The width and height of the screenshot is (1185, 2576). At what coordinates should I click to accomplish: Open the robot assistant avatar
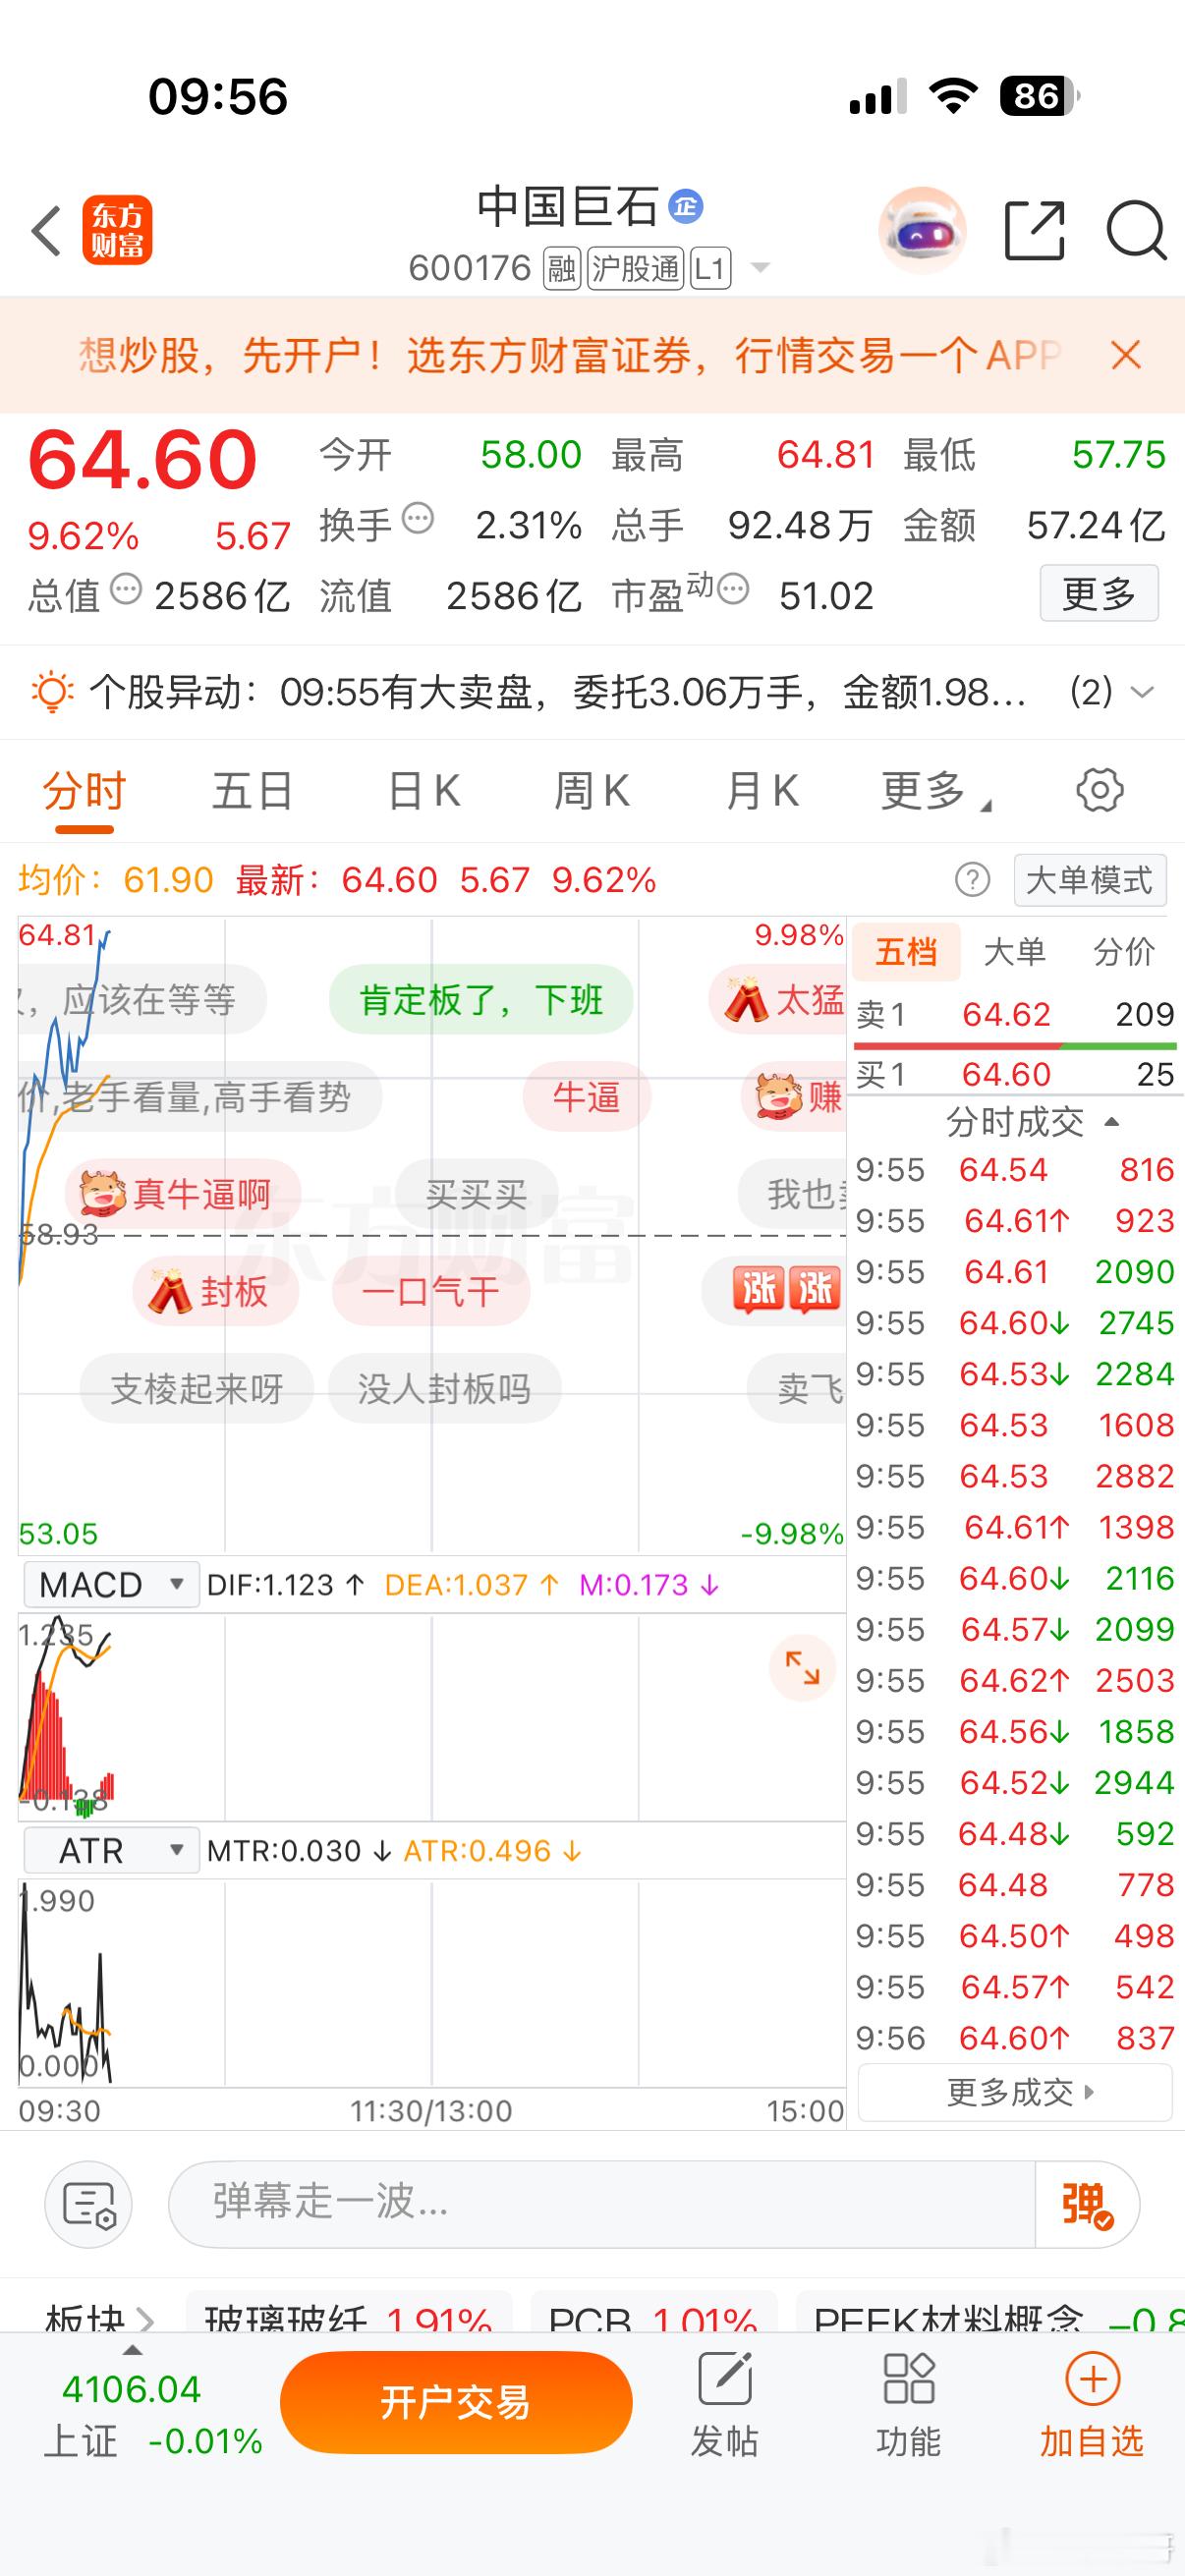[922, 230]
